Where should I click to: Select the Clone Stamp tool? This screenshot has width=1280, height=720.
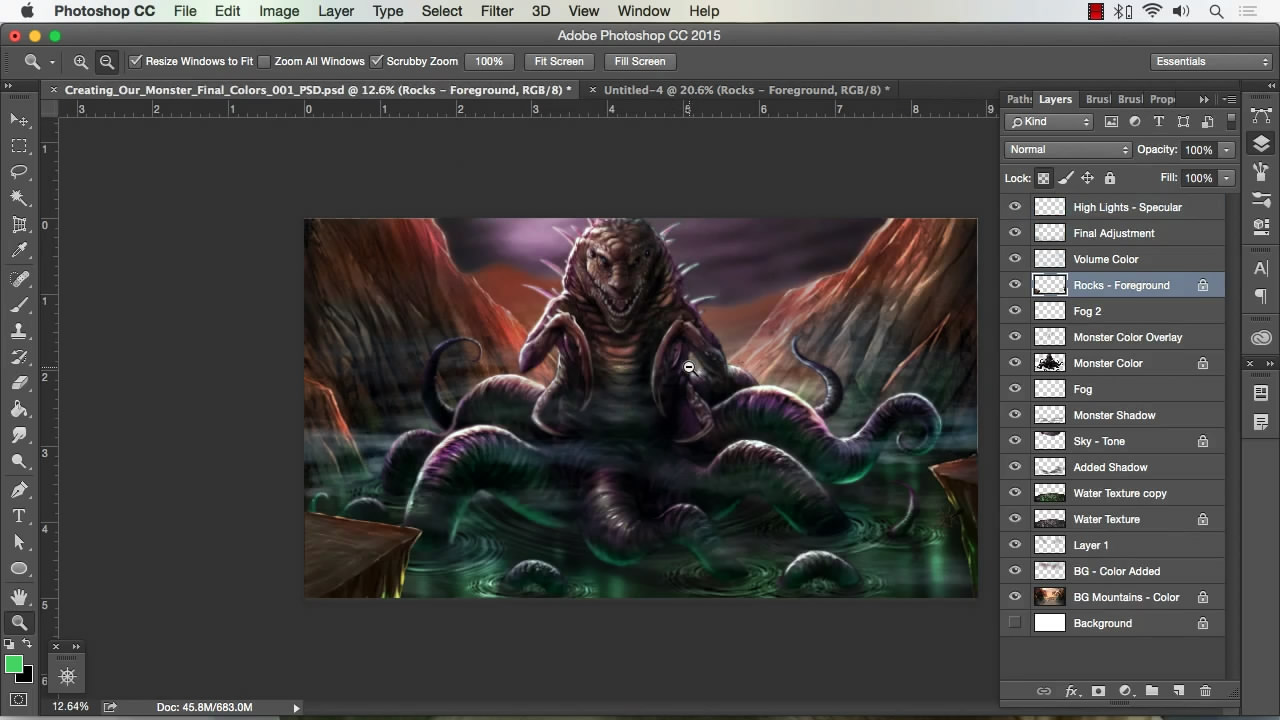[19, 331]
